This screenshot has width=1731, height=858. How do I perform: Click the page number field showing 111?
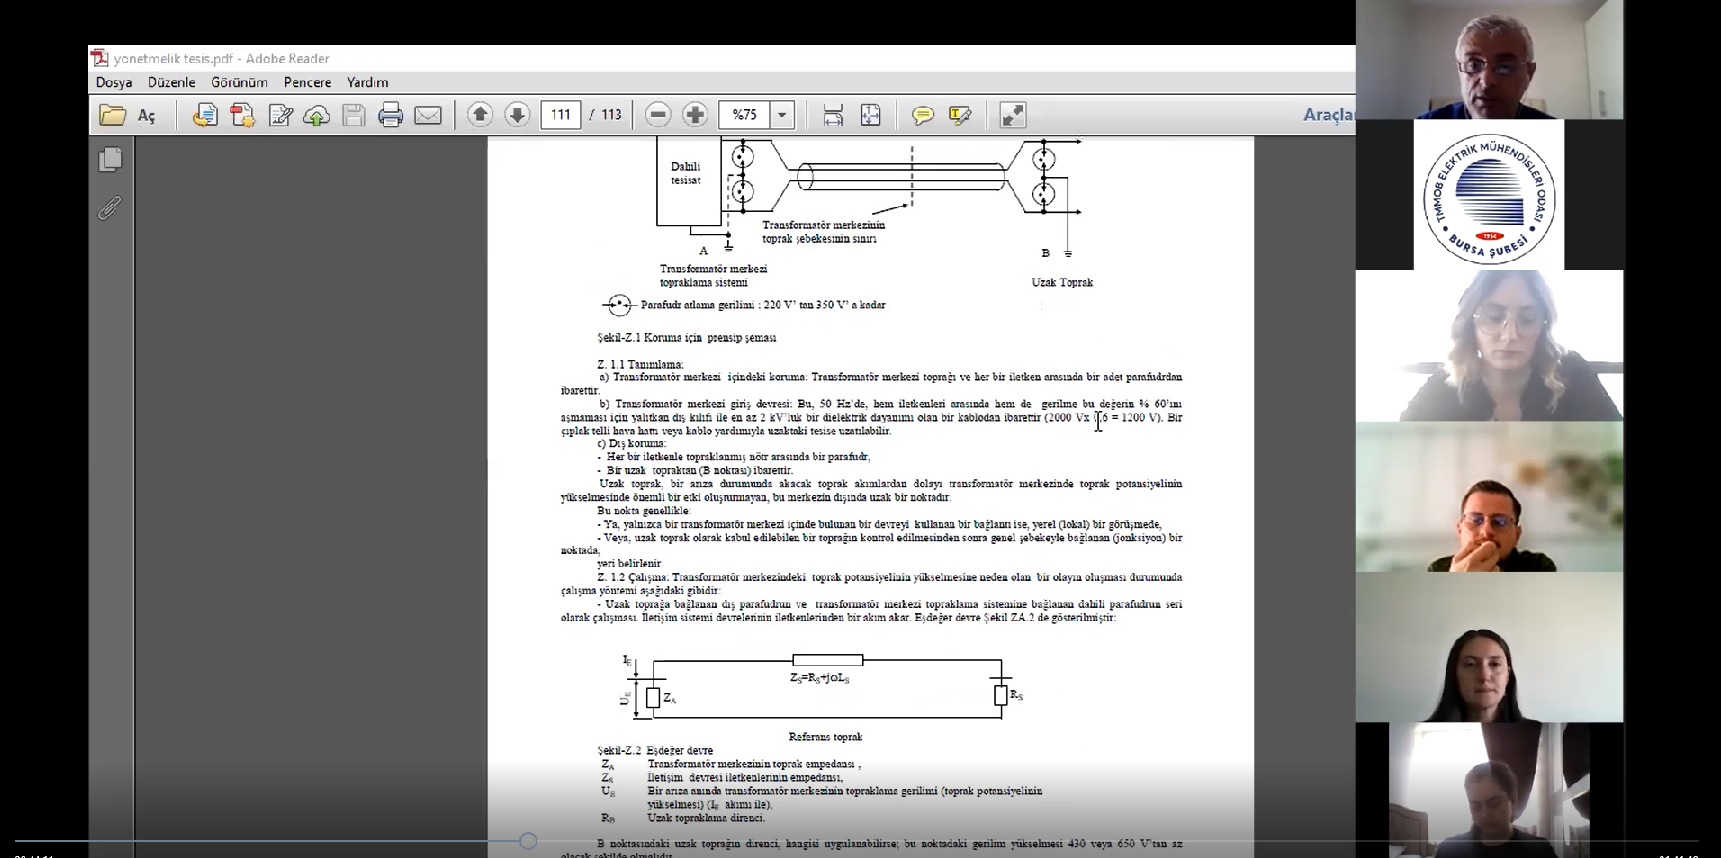click(561, 115)
